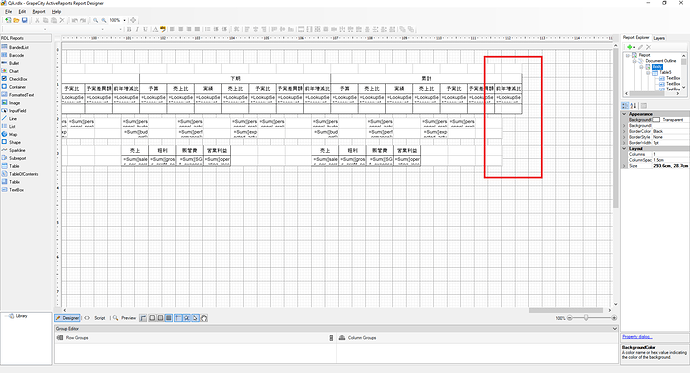The width and height of the screenshot is (690, 373).
Task: Click the BackgroundColor swatch
Action: [x=656, y=120]
